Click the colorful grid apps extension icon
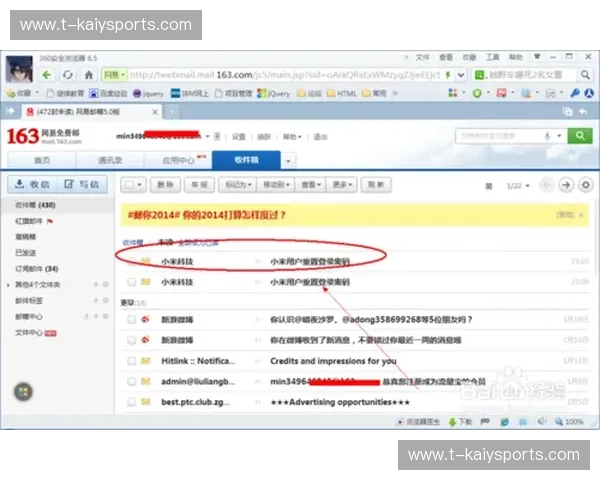 [453, 93]
